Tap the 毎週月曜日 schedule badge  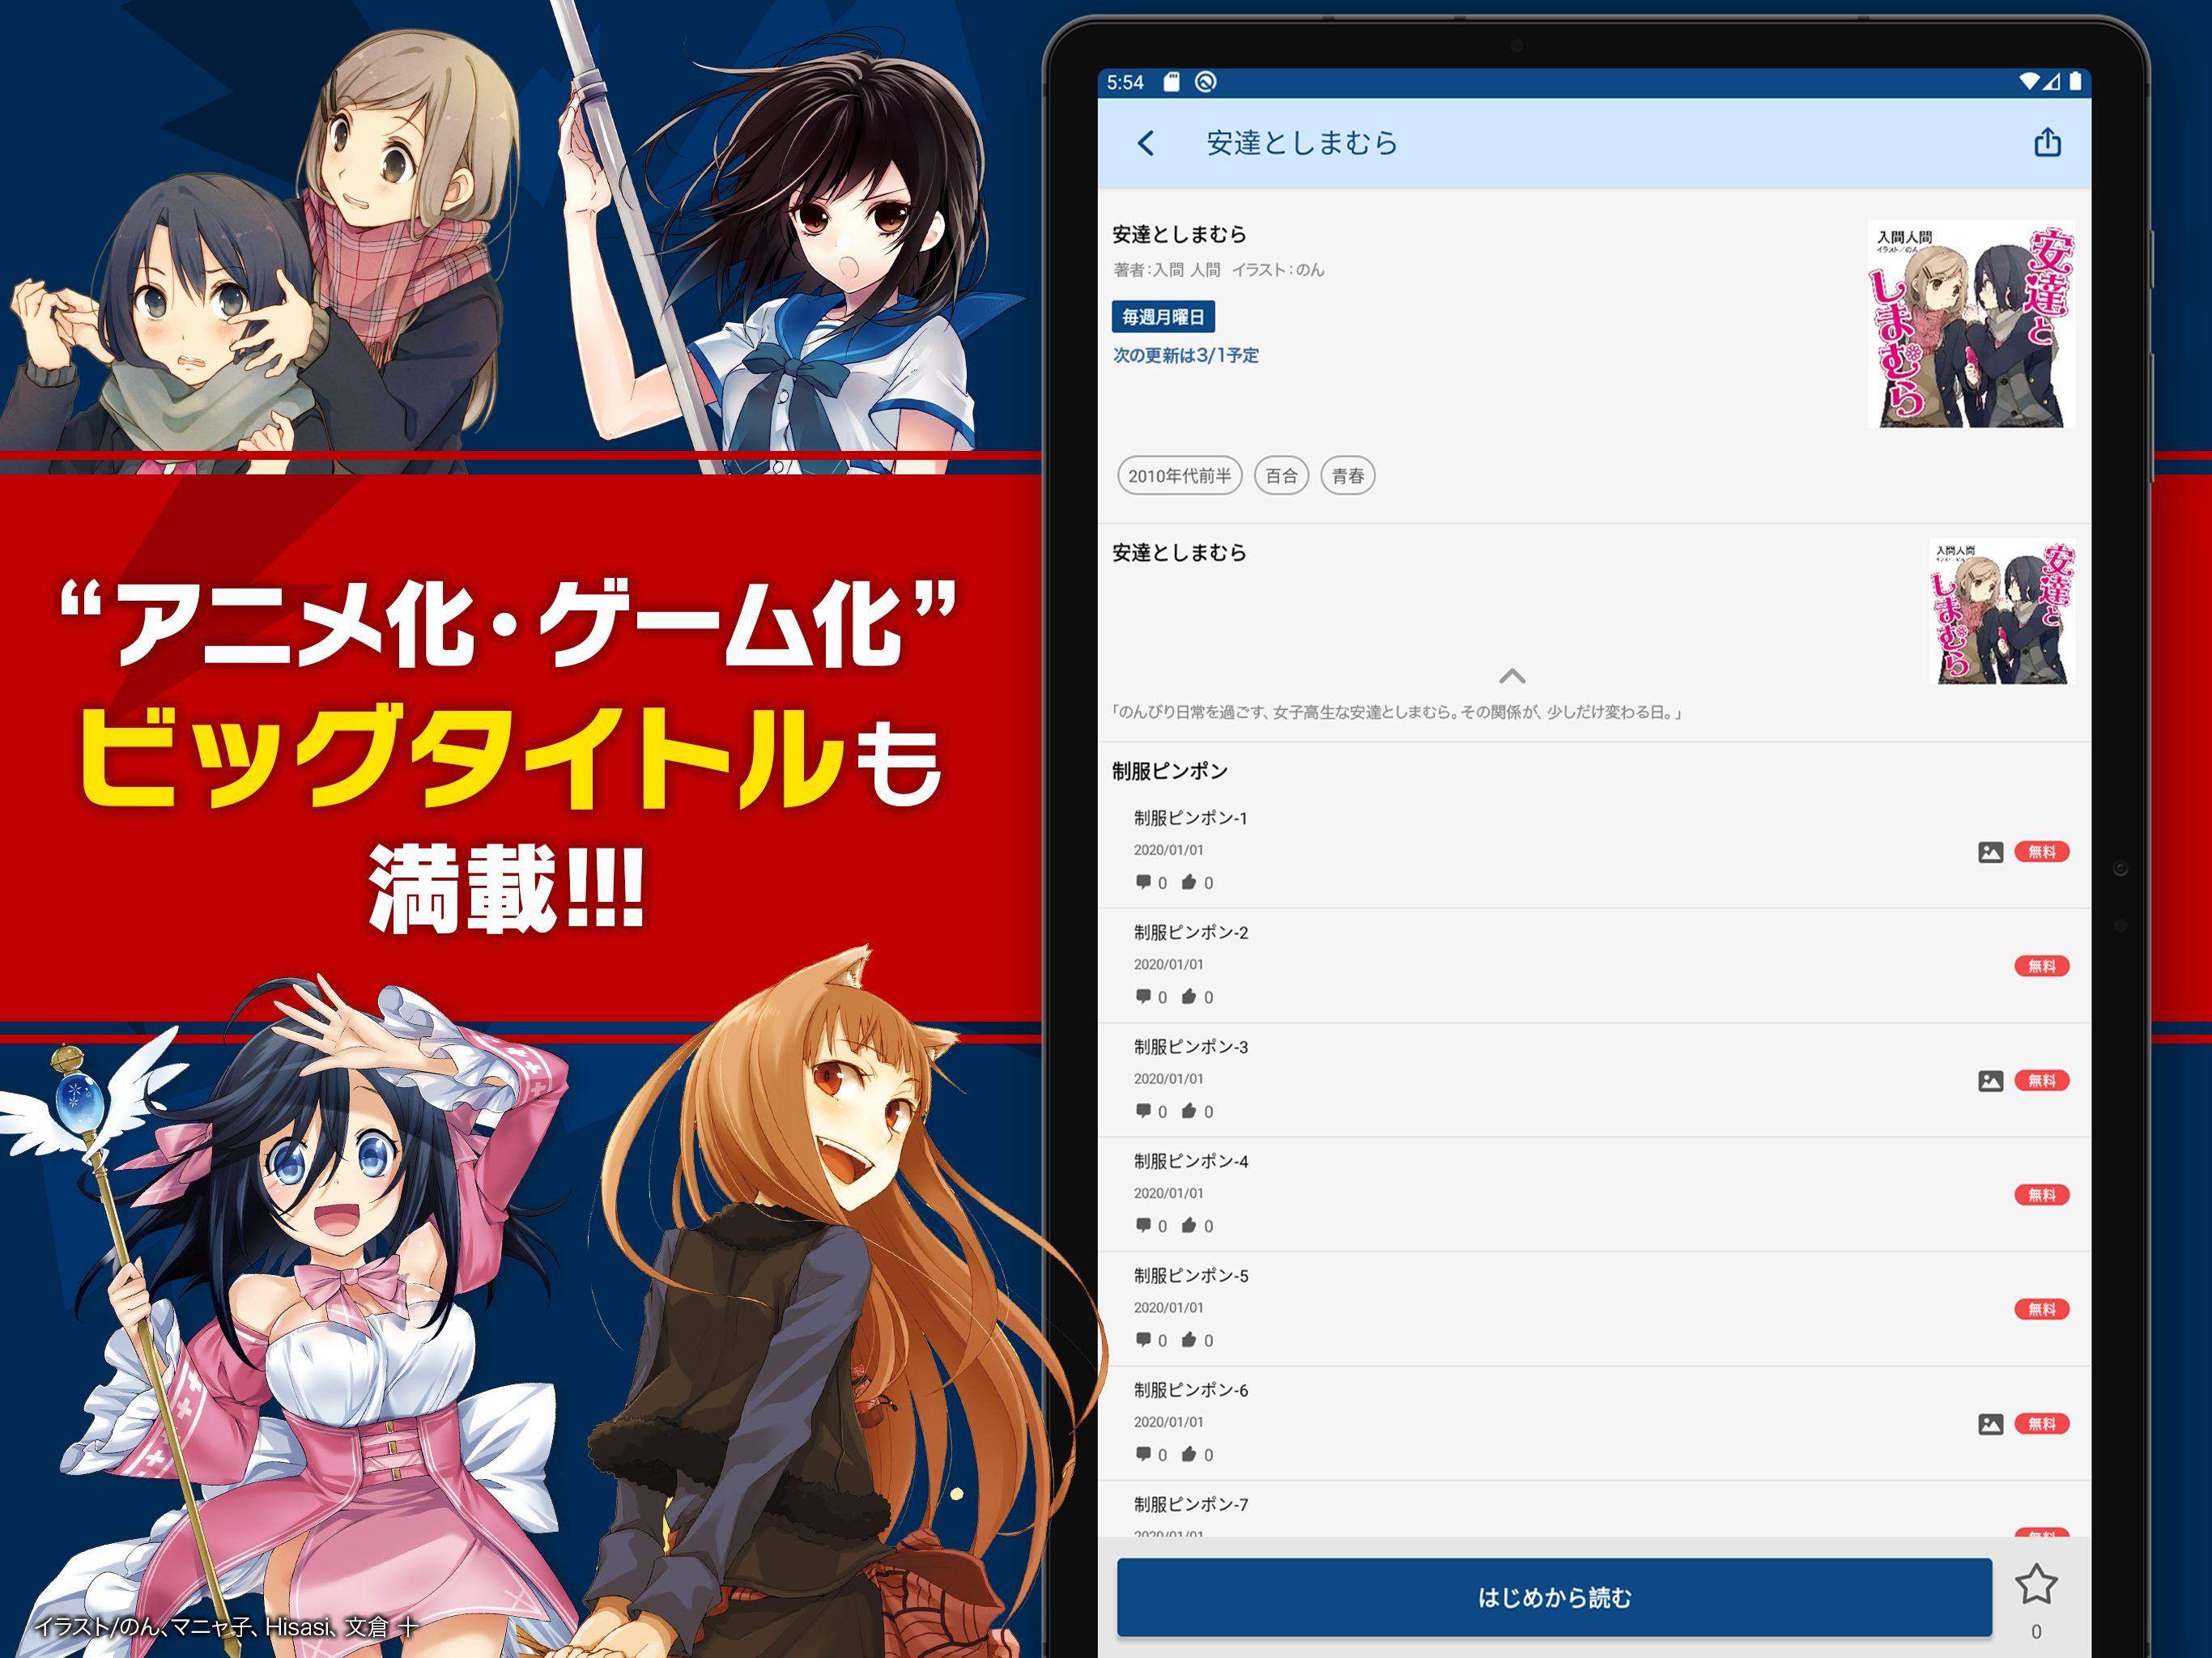[1163, 317]
